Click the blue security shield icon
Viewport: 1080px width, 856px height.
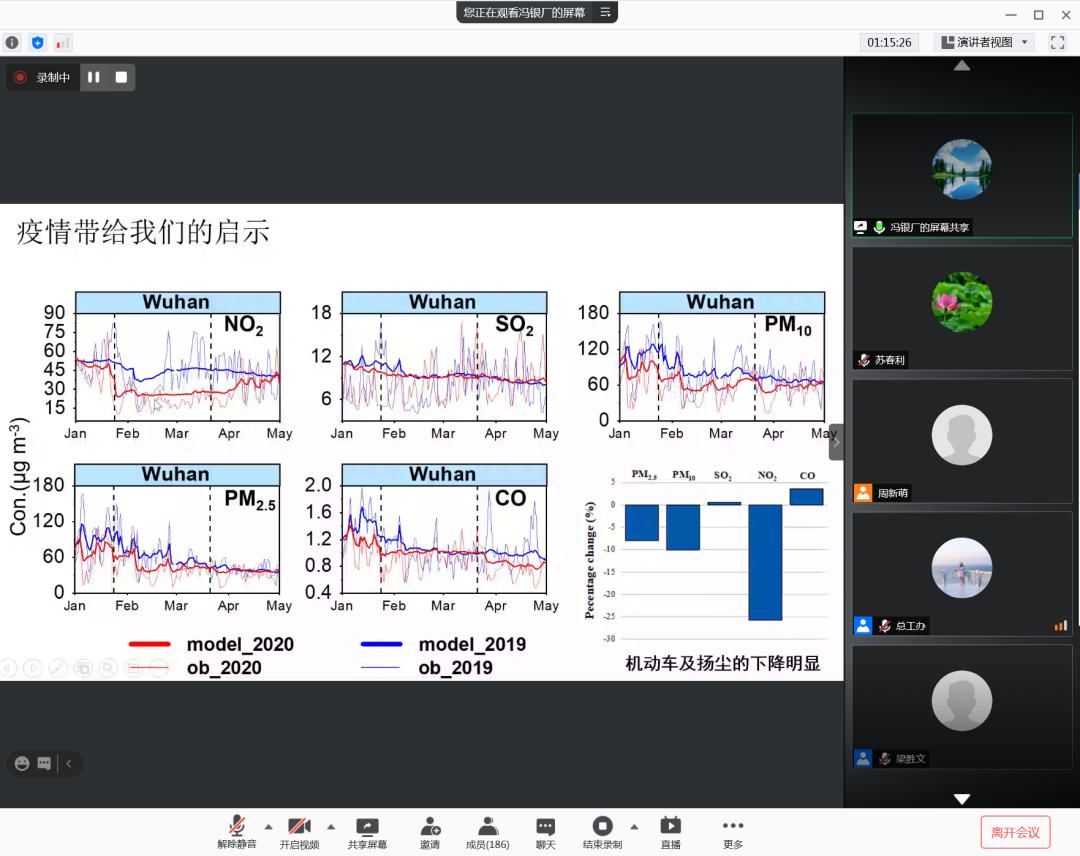pos(38,43)
